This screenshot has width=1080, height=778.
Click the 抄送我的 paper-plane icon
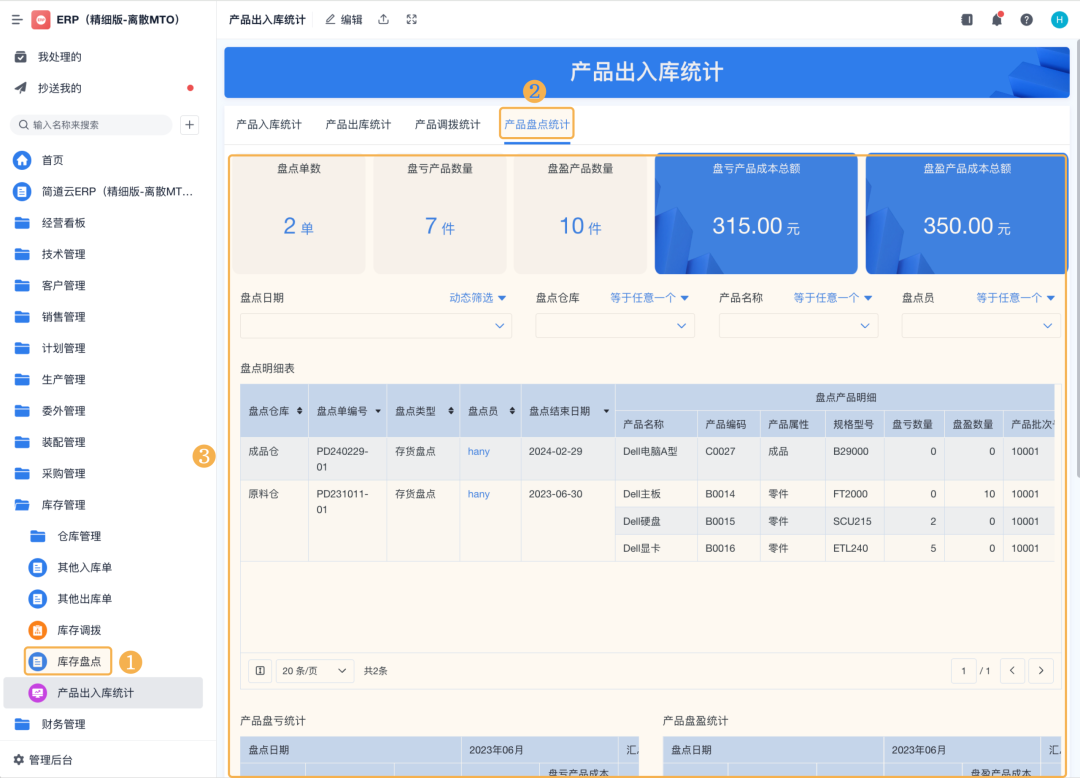[21, 87]
